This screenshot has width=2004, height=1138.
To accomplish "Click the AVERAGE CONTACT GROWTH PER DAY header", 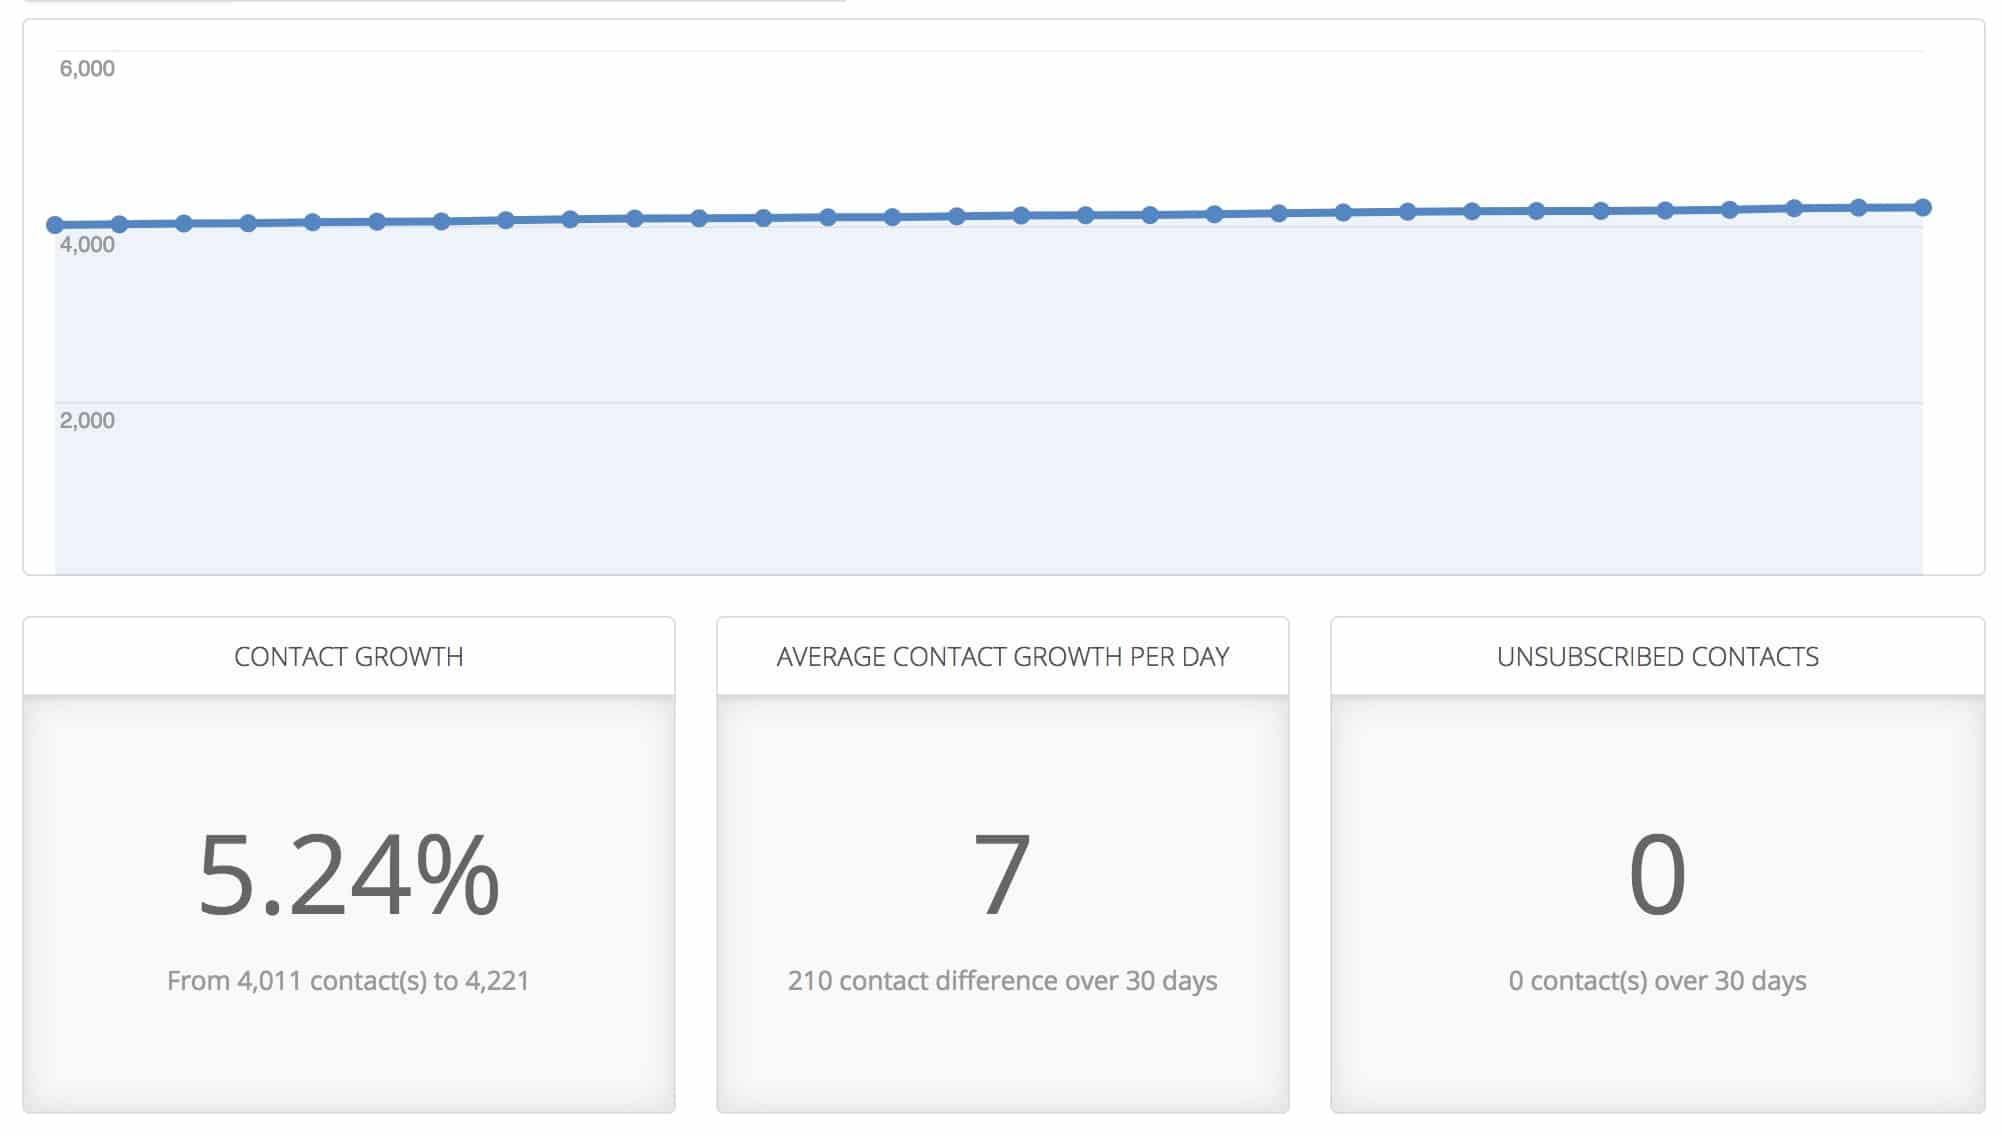I will point(1003,656).
